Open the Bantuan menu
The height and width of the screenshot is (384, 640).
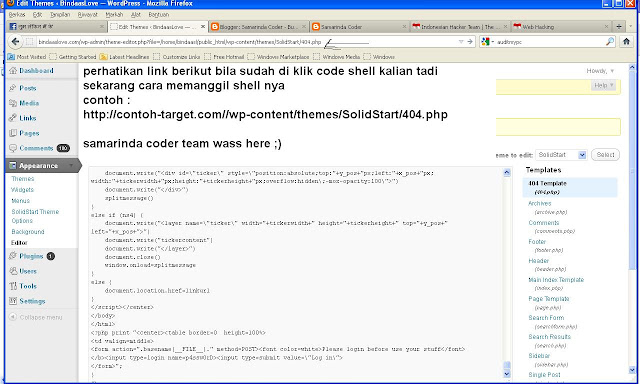[x=159, y=14]
